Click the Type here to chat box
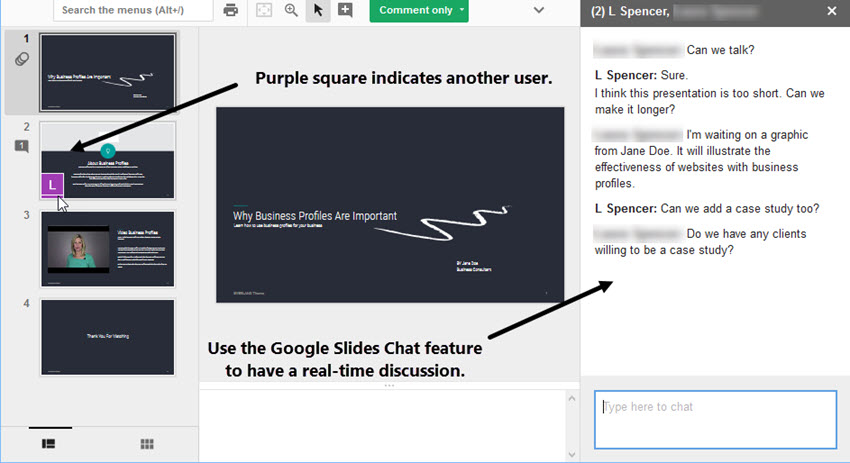 [715, 420]
